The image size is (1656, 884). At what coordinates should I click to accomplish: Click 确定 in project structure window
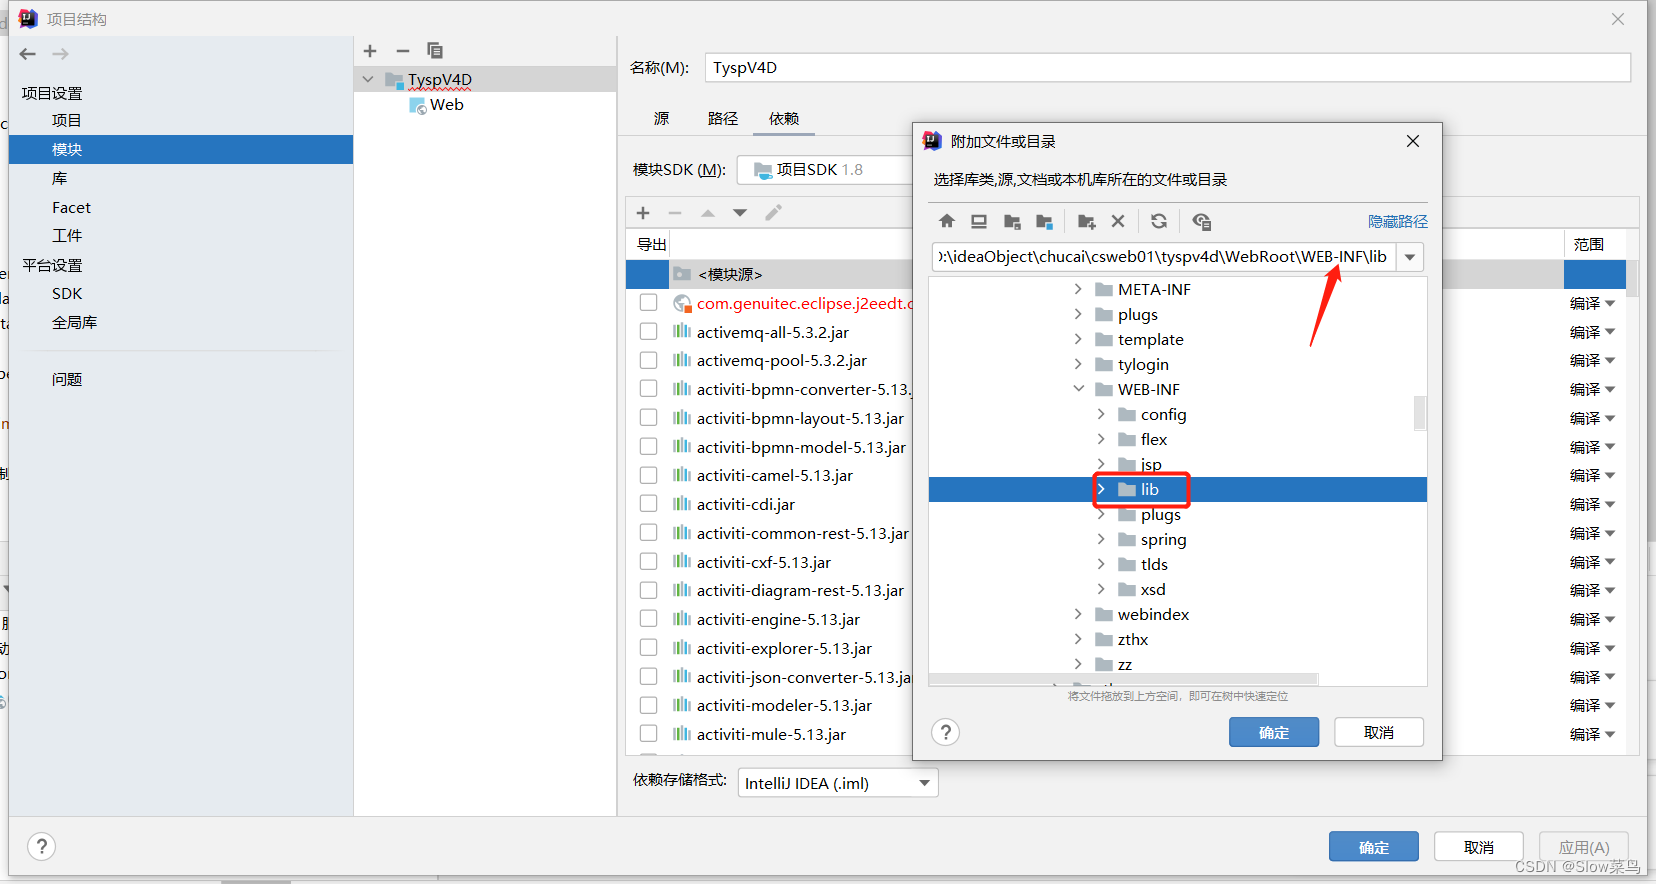[1374, 847]
